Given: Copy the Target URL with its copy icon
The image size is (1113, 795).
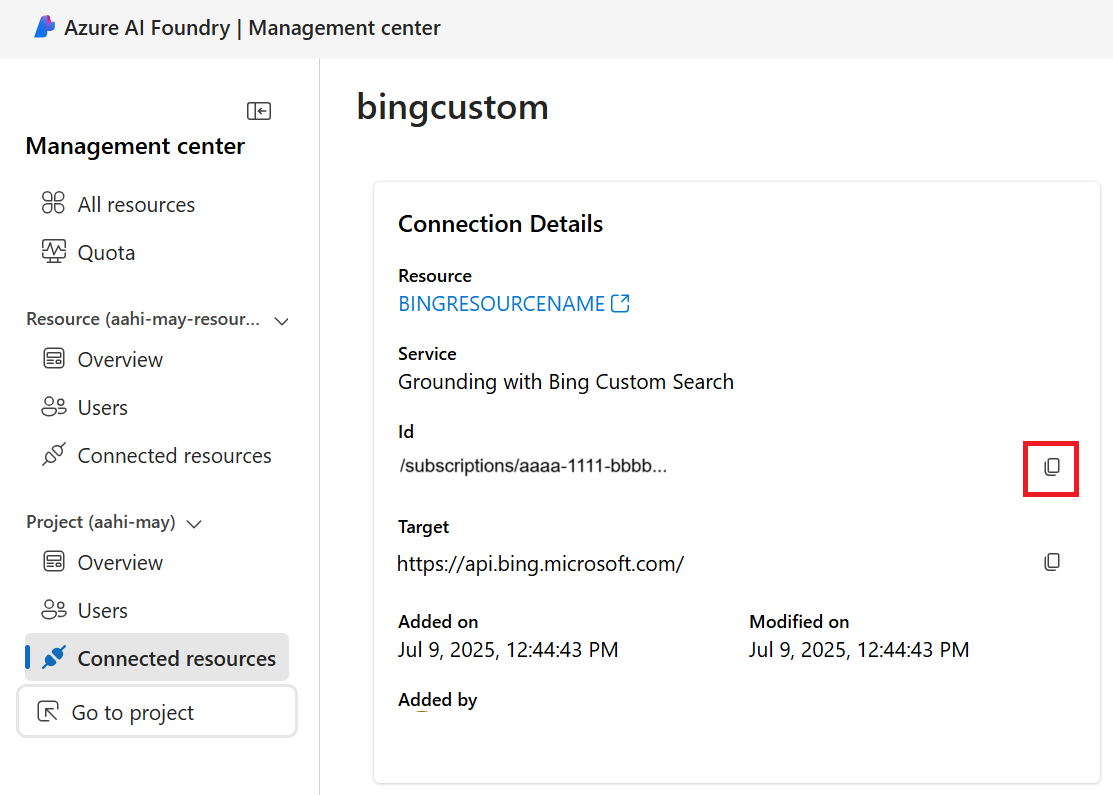Looking at the screenshot, I should coord(1051,561).
